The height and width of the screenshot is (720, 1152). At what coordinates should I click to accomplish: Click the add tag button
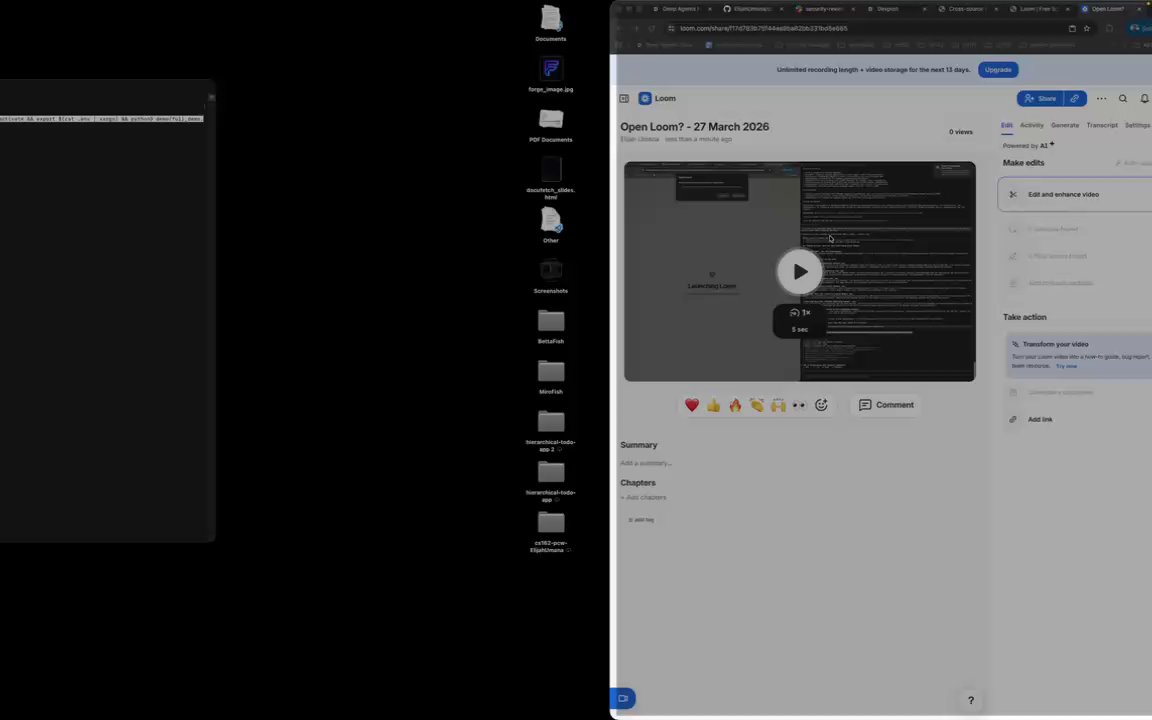(641, 520)
